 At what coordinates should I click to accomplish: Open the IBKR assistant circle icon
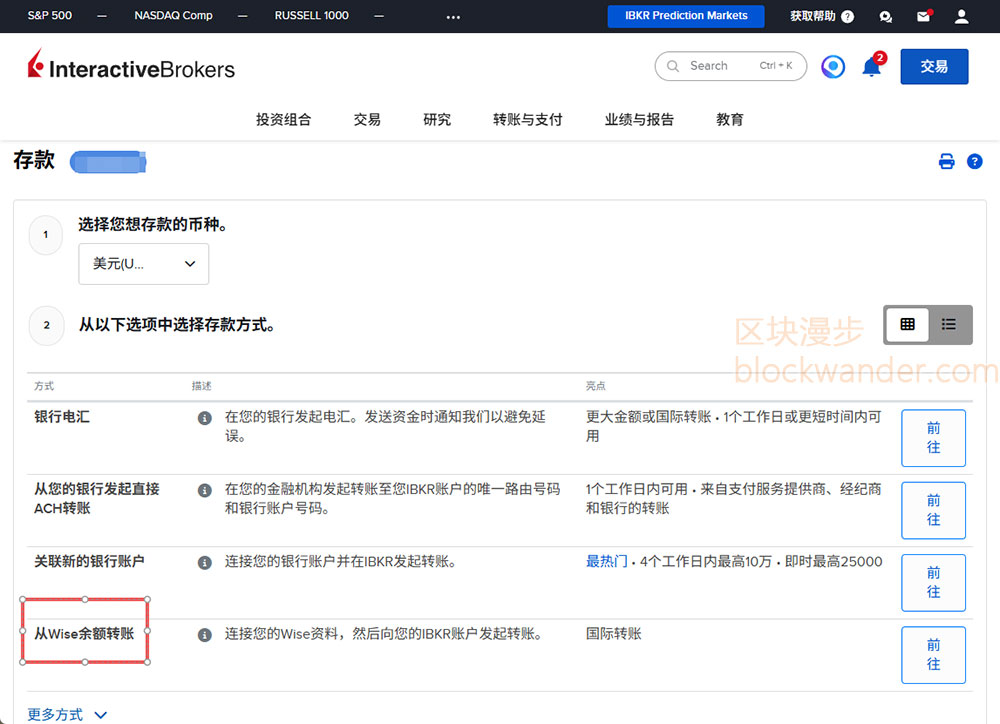tap(833, 66)
